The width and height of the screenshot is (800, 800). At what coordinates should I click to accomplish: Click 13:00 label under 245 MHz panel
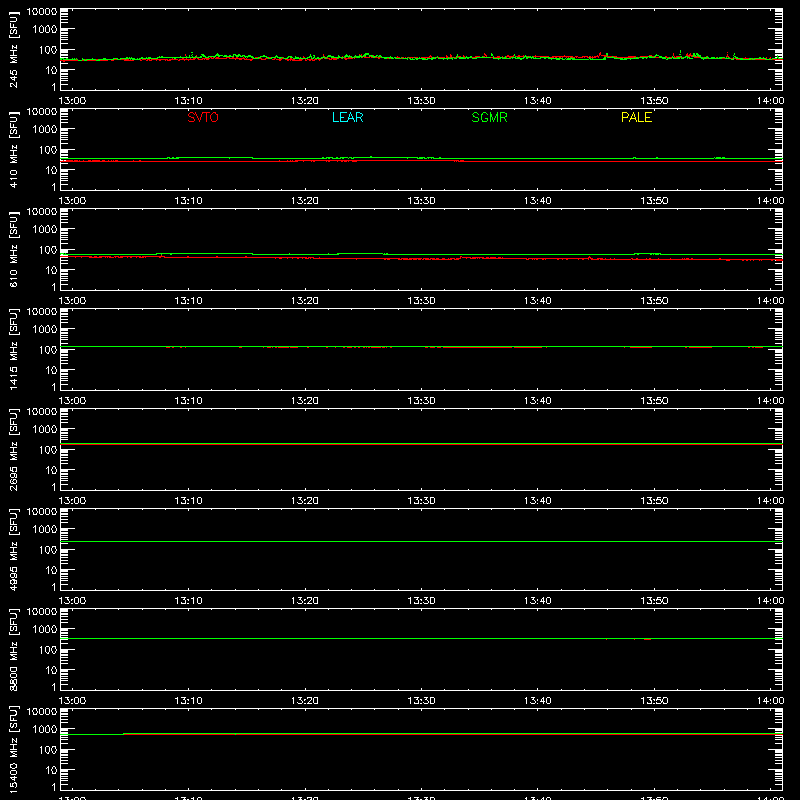(72, 101)
